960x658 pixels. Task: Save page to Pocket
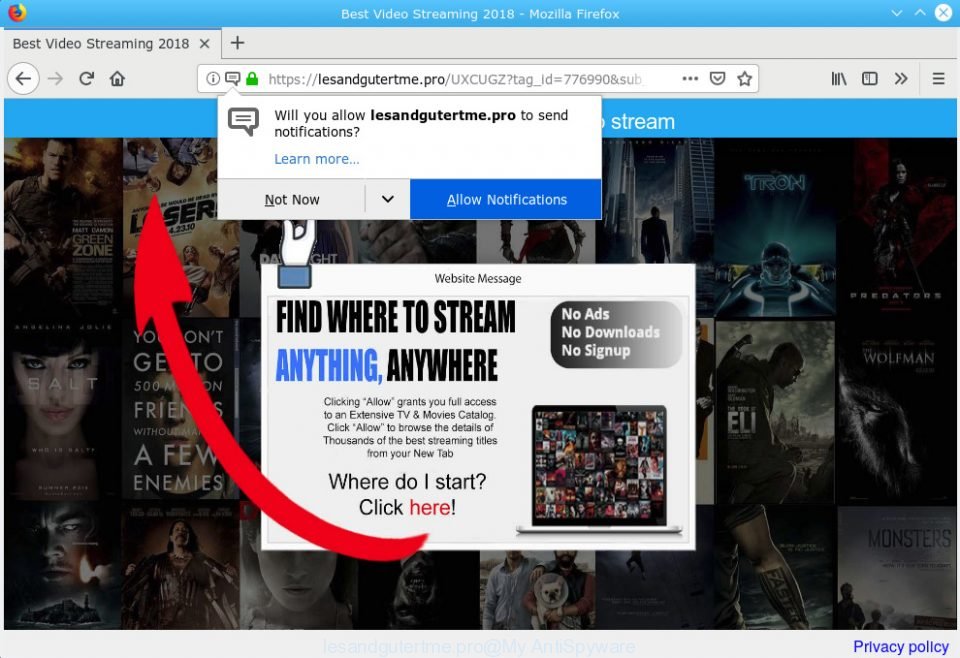coord(718,78)
